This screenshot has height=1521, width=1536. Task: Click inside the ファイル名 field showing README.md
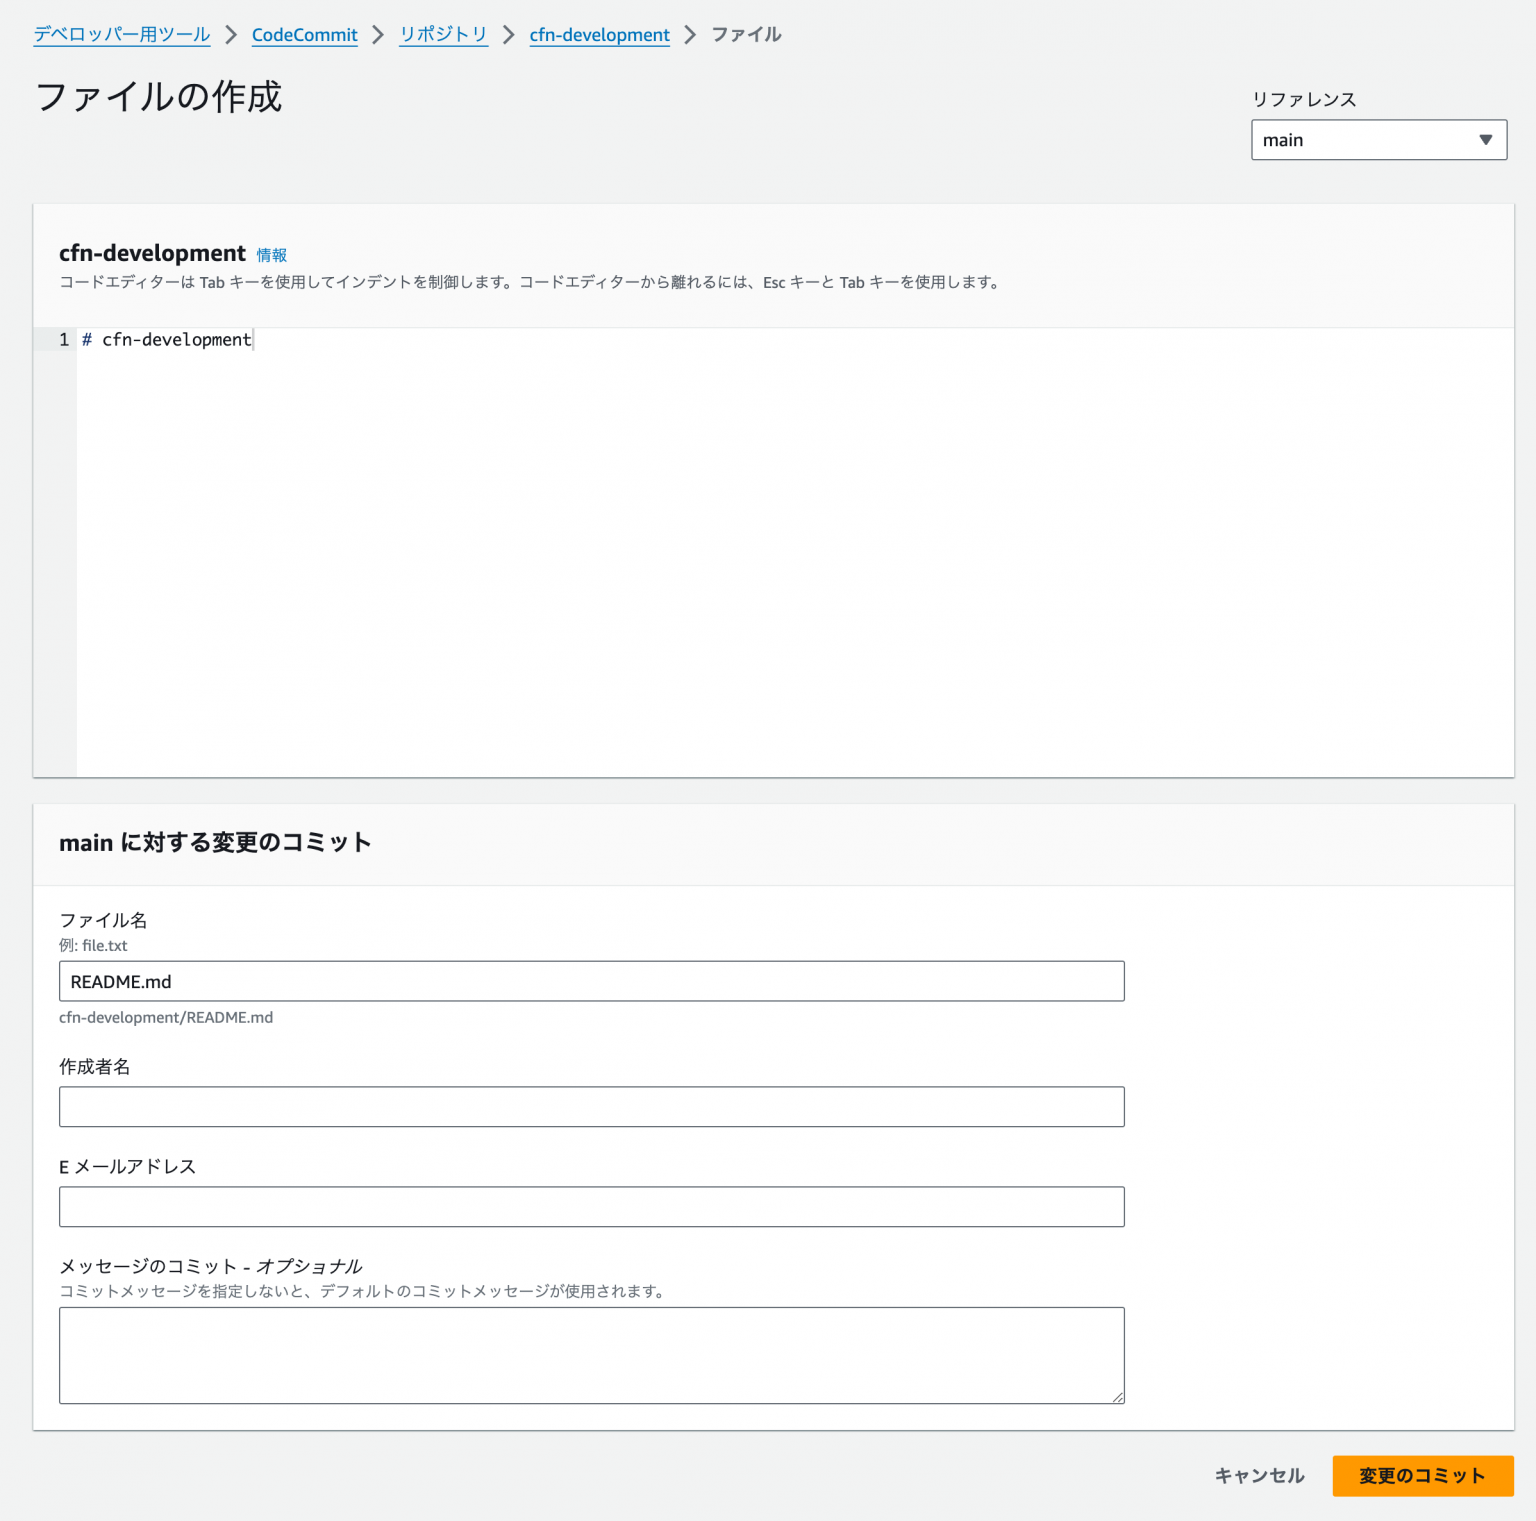592,981
